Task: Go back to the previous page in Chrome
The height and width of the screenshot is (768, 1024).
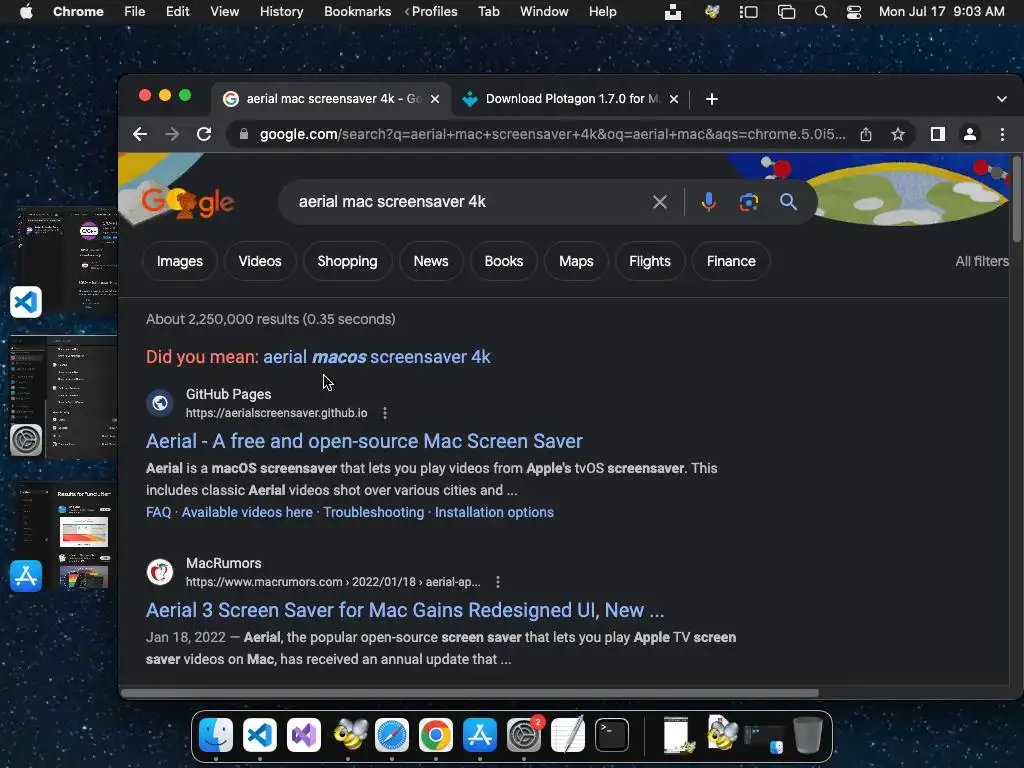Action: (x=140, y=135)
